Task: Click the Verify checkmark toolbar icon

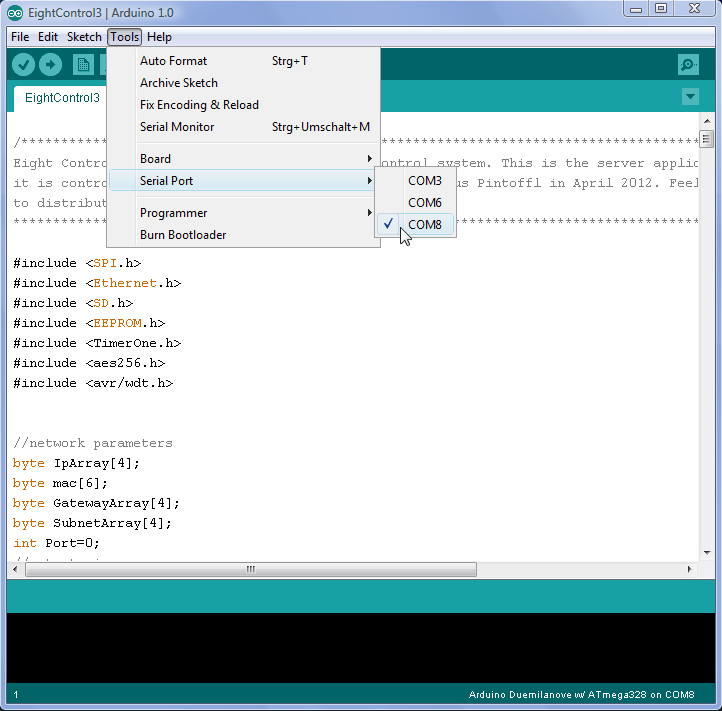Action: [23, 64]
